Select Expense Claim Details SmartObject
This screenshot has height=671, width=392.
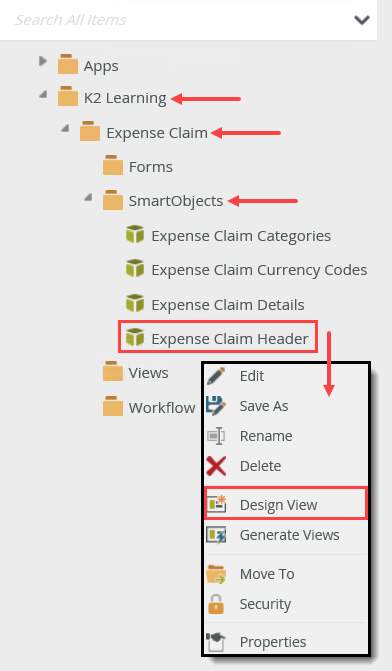228,305
